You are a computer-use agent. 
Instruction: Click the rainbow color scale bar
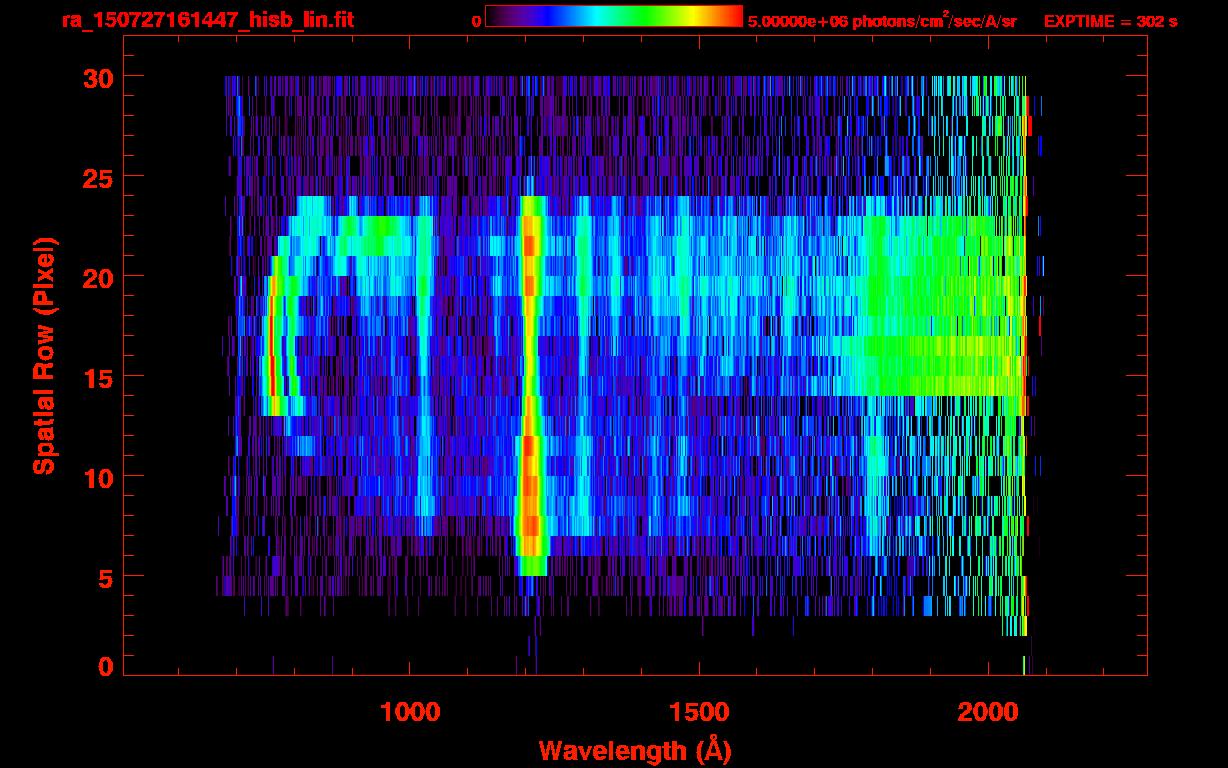(x=614, y=16)
